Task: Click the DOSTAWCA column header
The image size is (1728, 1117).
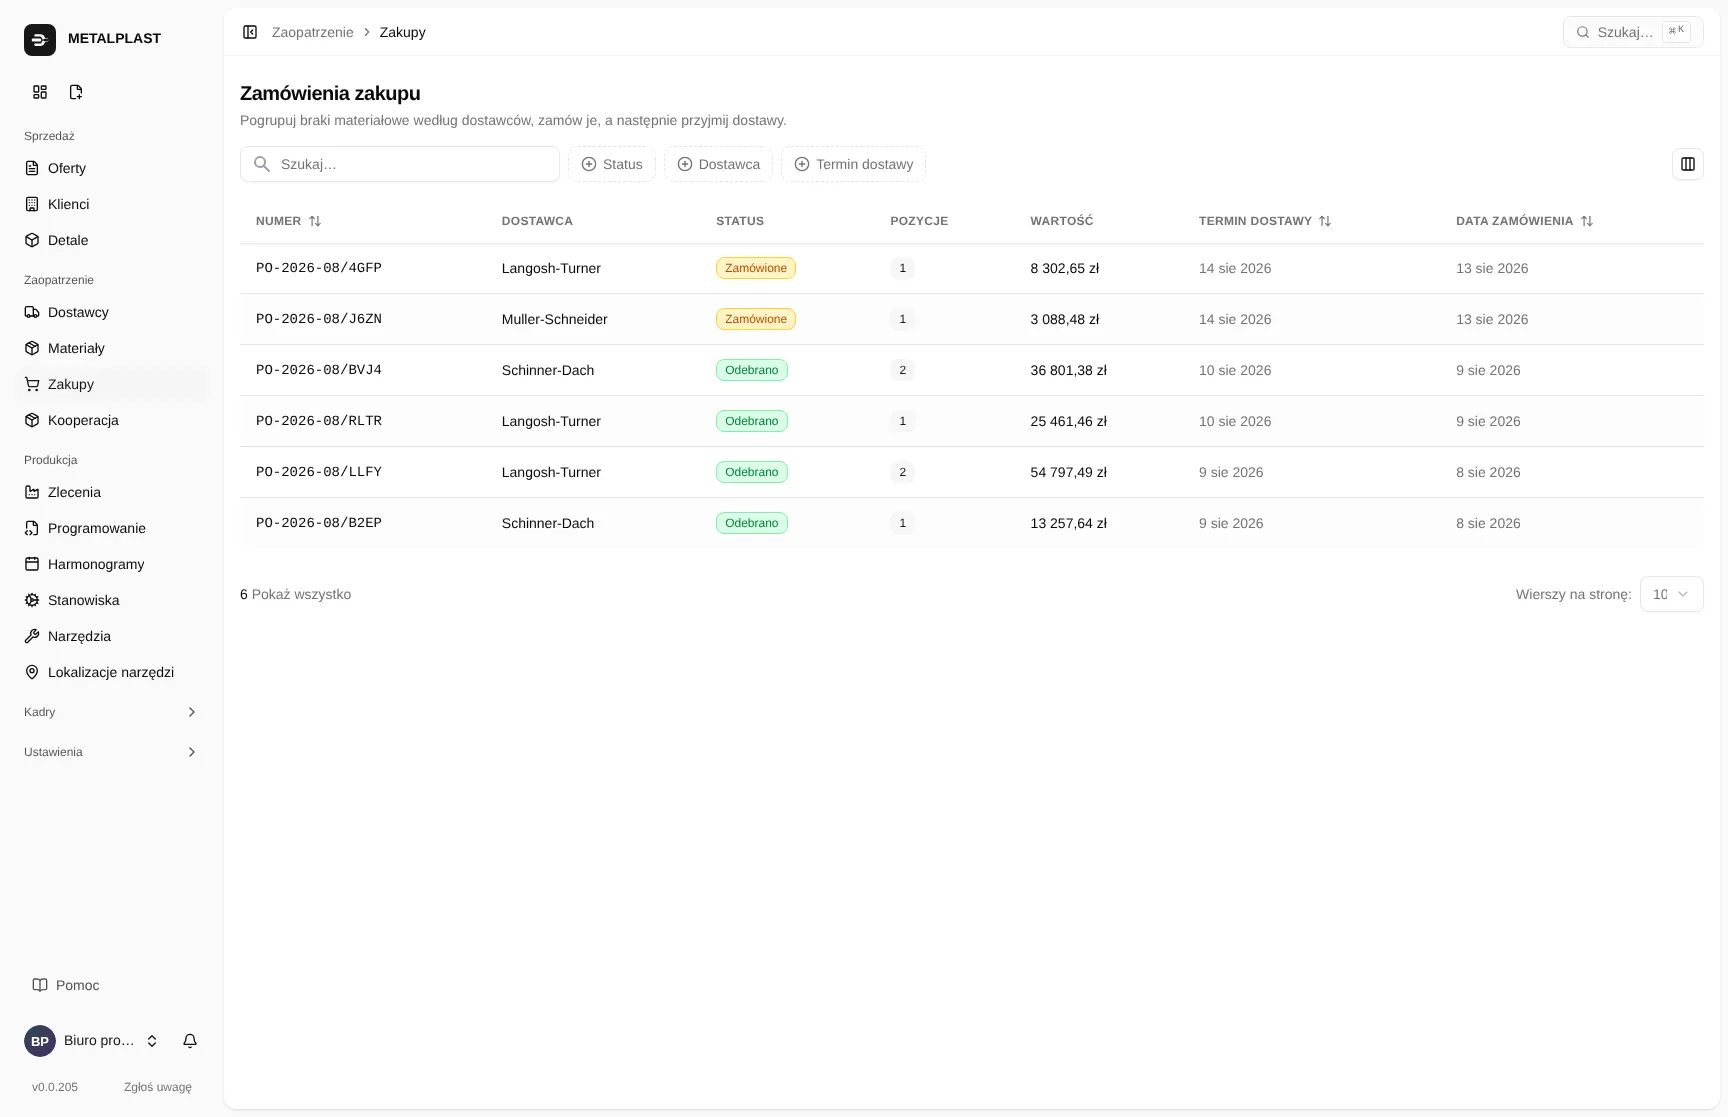Action: click(x=537, y=221)
